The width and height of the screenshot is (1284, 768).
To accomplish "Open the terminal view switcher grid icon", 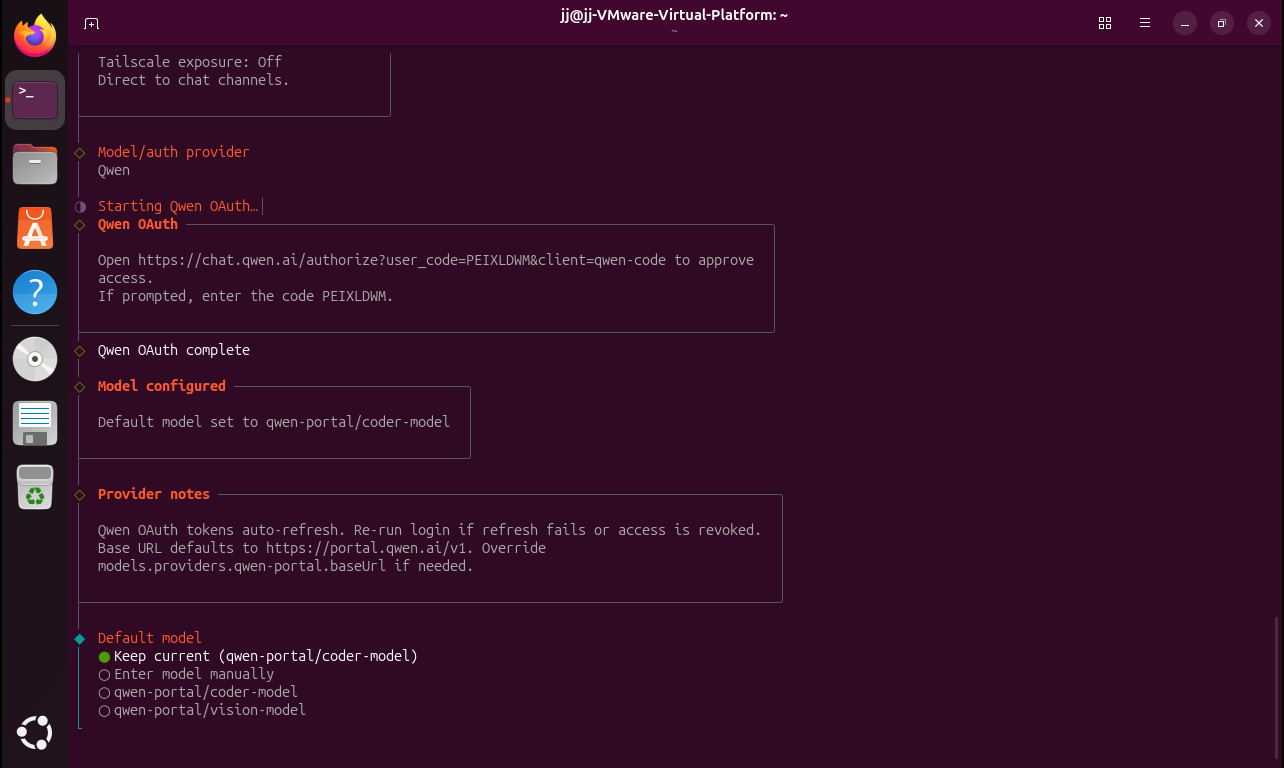I will tap(1105, 23).
